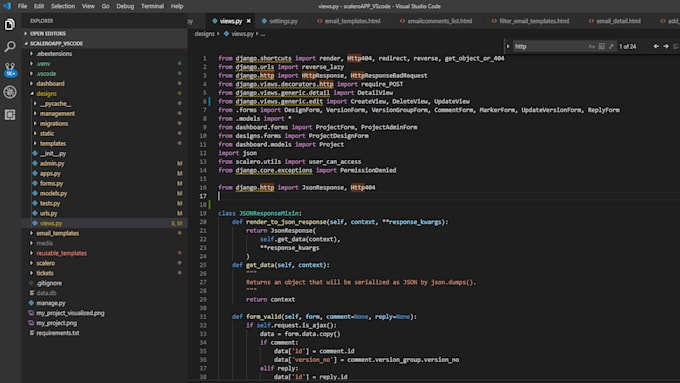Open the Terminal menu
Screen dimensions: 680x383
click(x=152, y=6)
